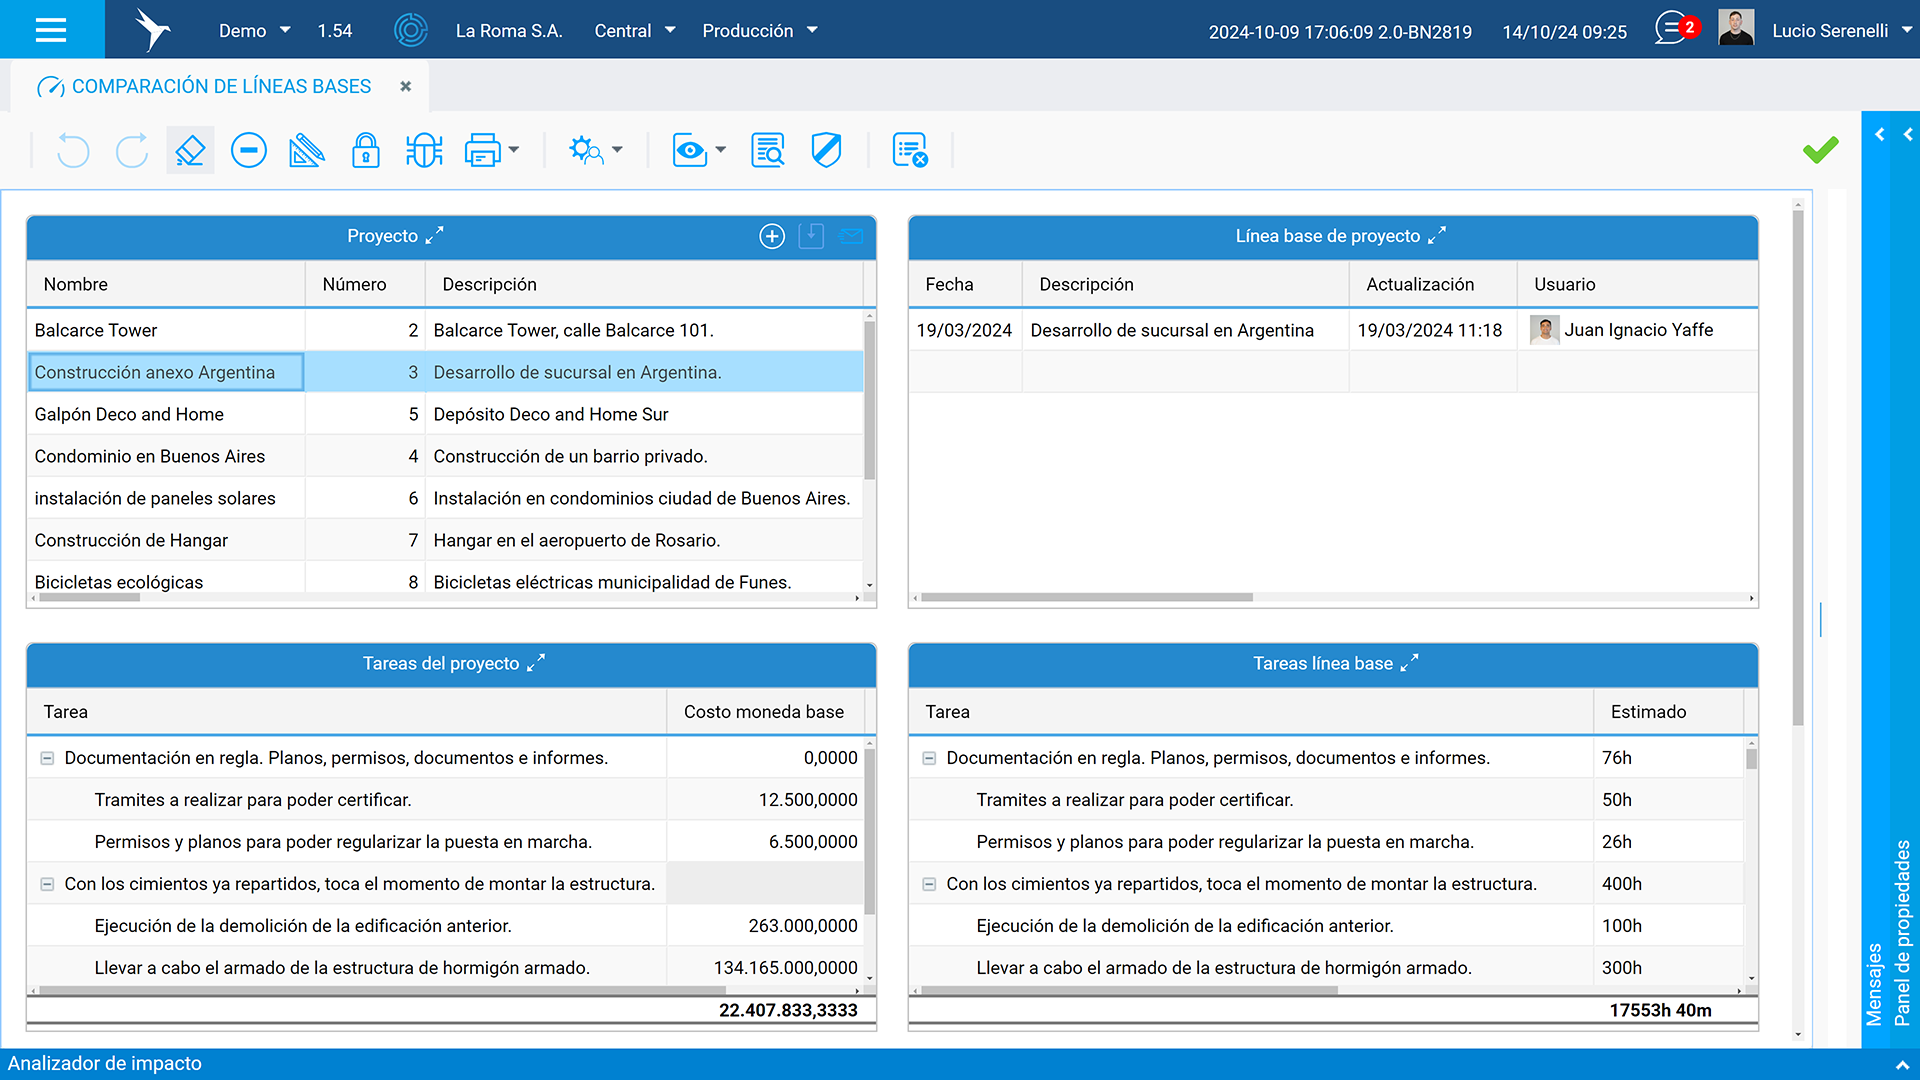Click the green checkmark confirm icon
Screen dimensions: 1920x1080
pyautogui.click(x=1821, y=150)
